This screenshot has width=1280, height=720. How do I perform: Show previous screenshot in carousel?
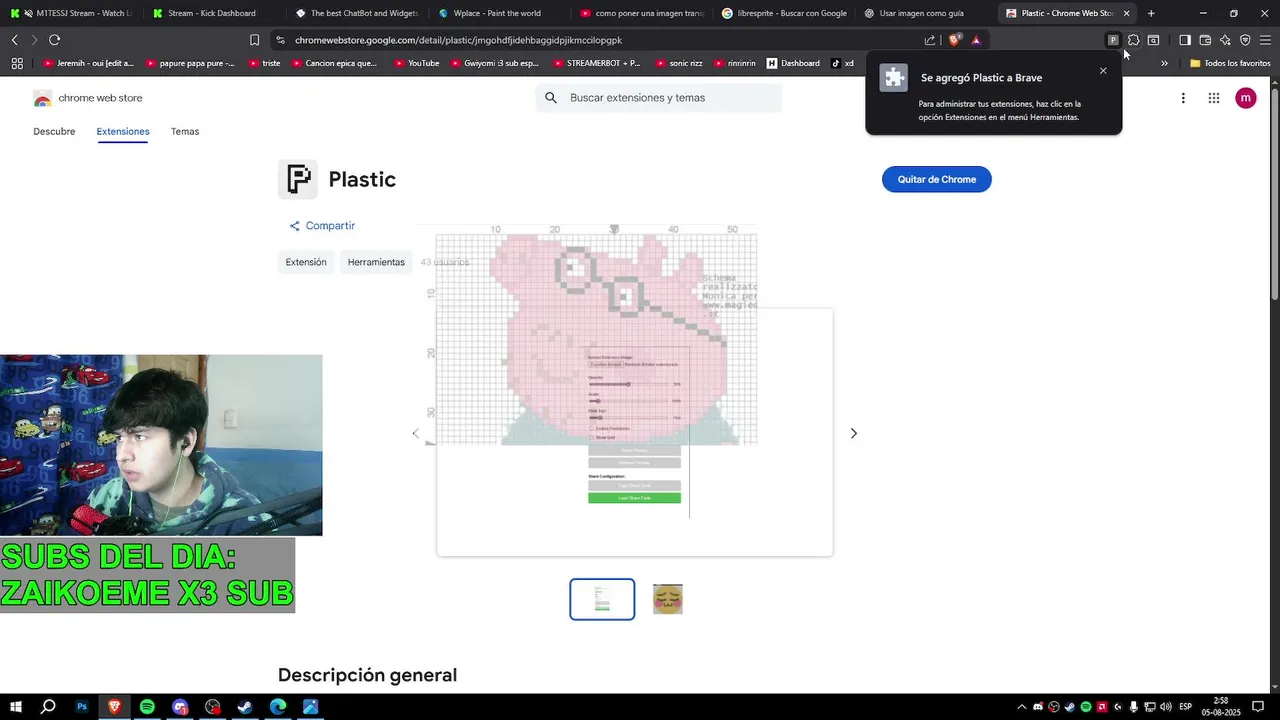(x=416, y=433)
